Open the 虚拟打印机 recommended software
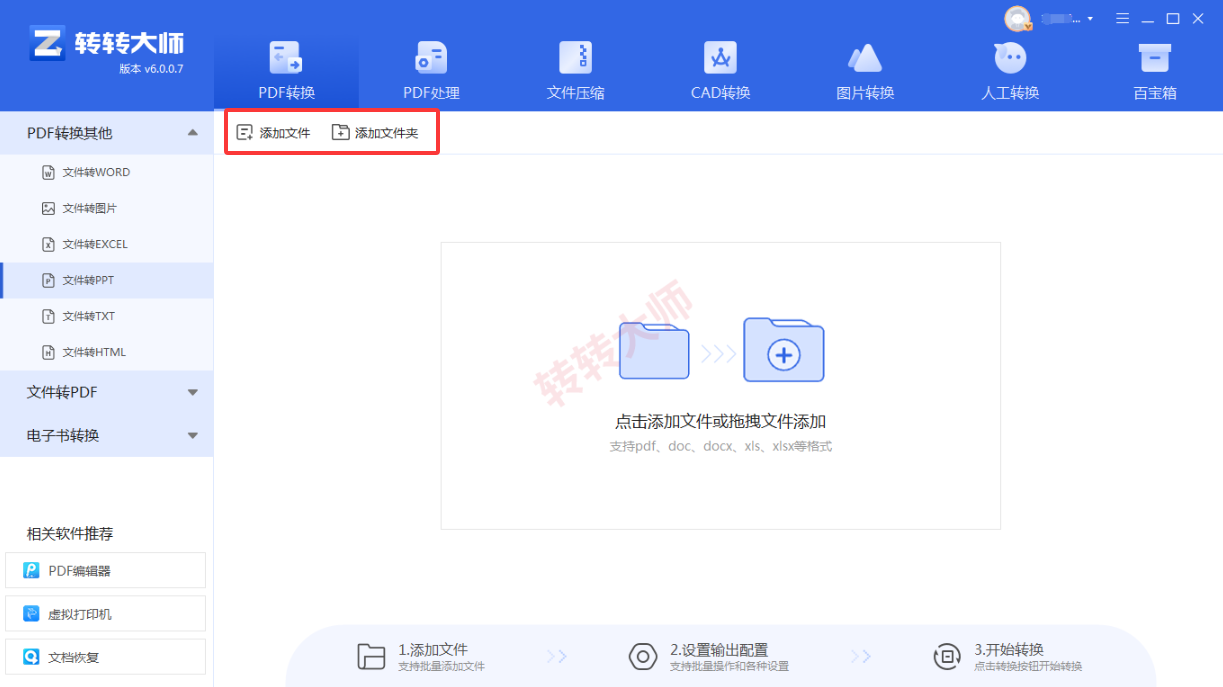 [105, 613]
